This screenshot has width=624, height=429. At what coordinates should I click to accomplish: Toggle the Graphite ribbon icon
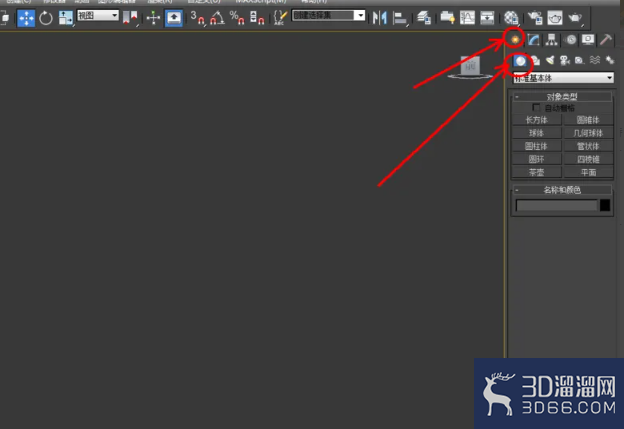[x=447, y=18]
